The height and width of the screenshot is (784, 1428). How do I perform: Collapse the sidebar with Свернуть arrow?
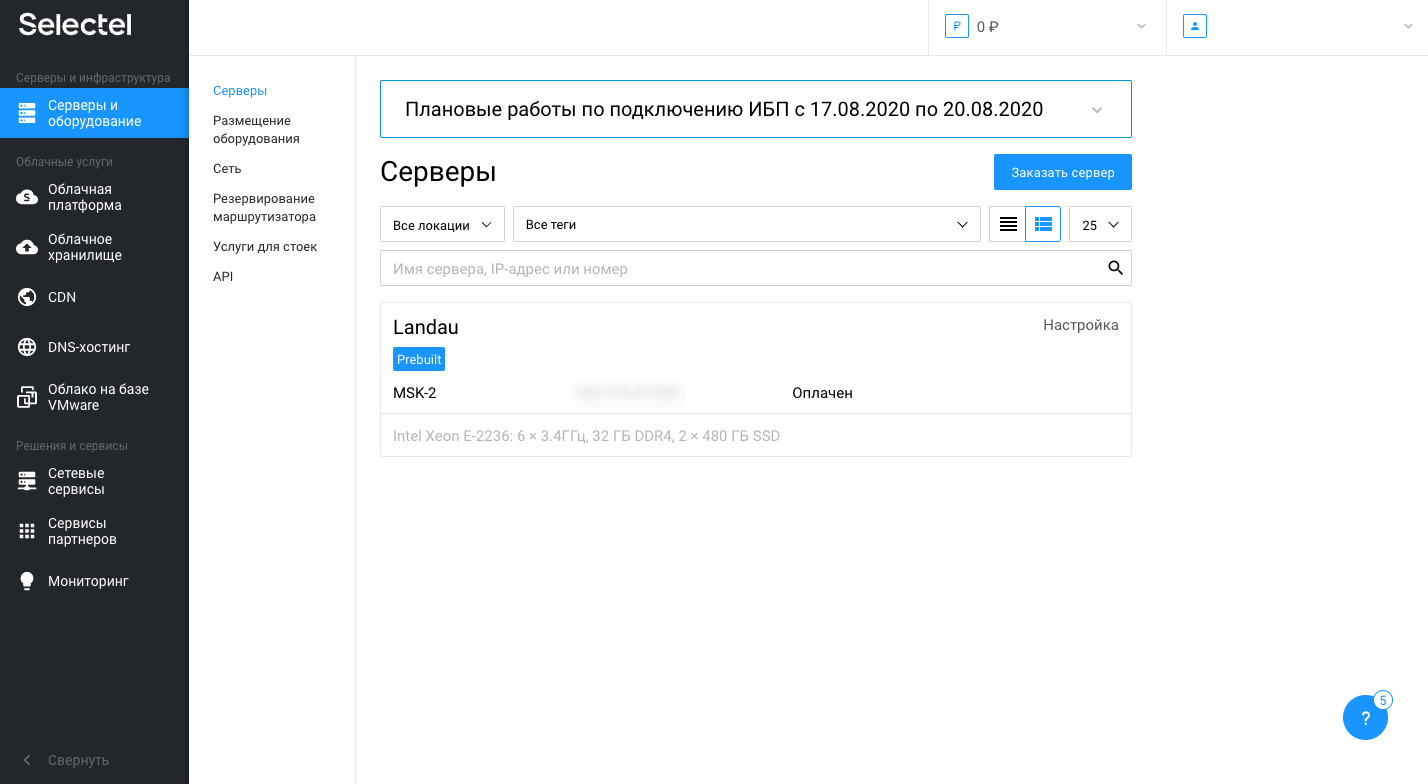pyautogui.click(x=27, y=760)
